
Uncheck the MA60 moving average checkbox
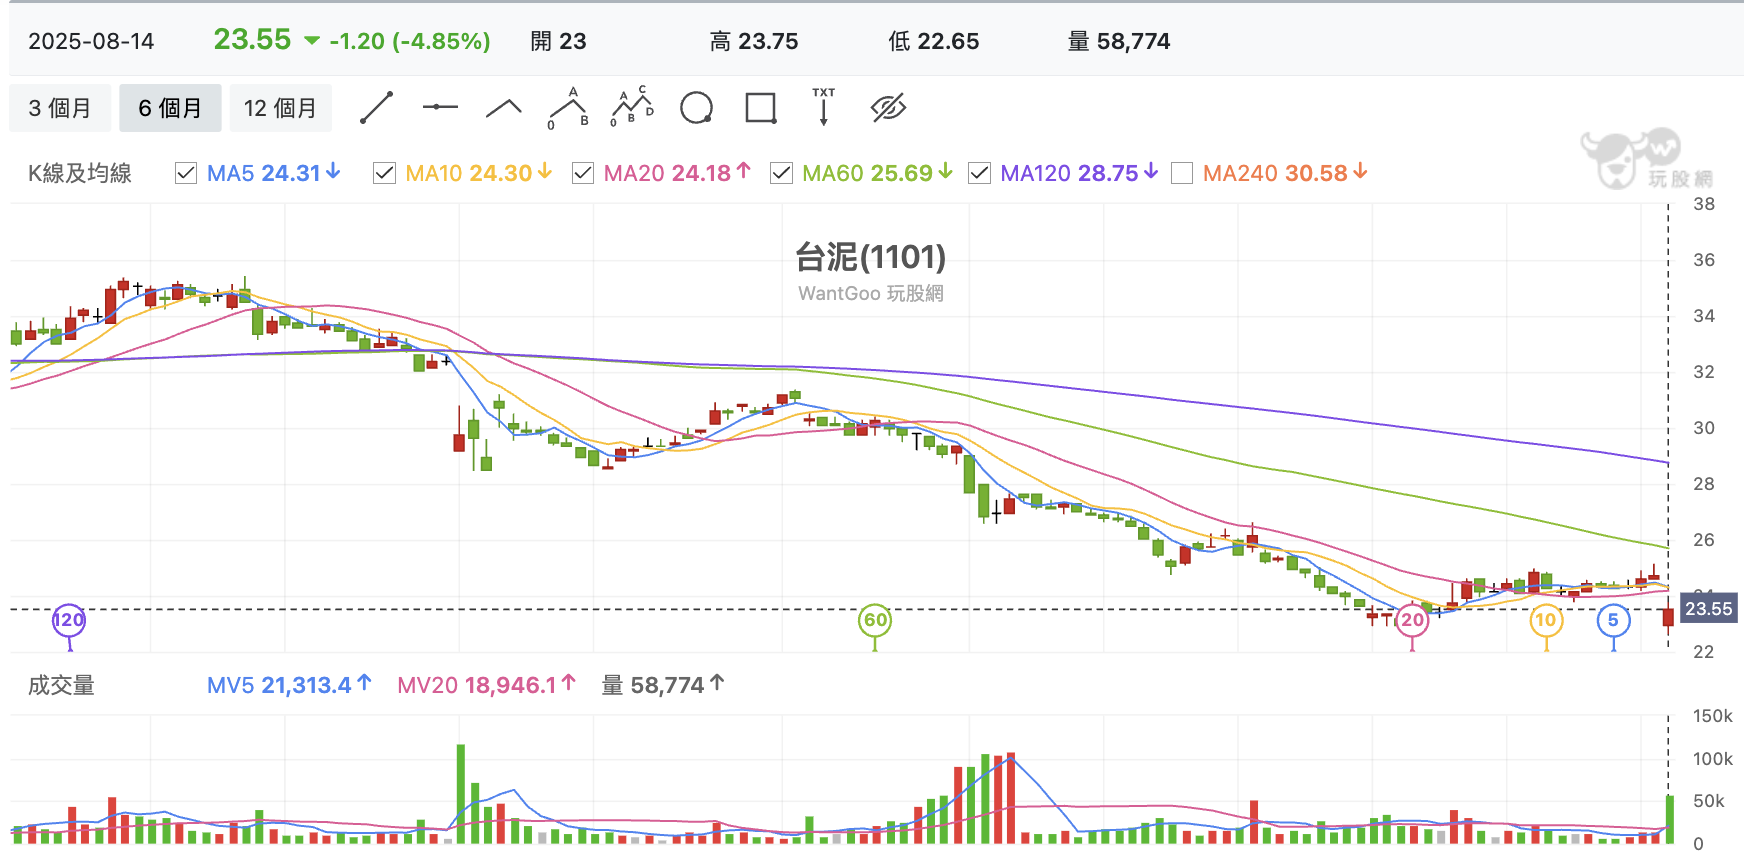click(781, 173)
